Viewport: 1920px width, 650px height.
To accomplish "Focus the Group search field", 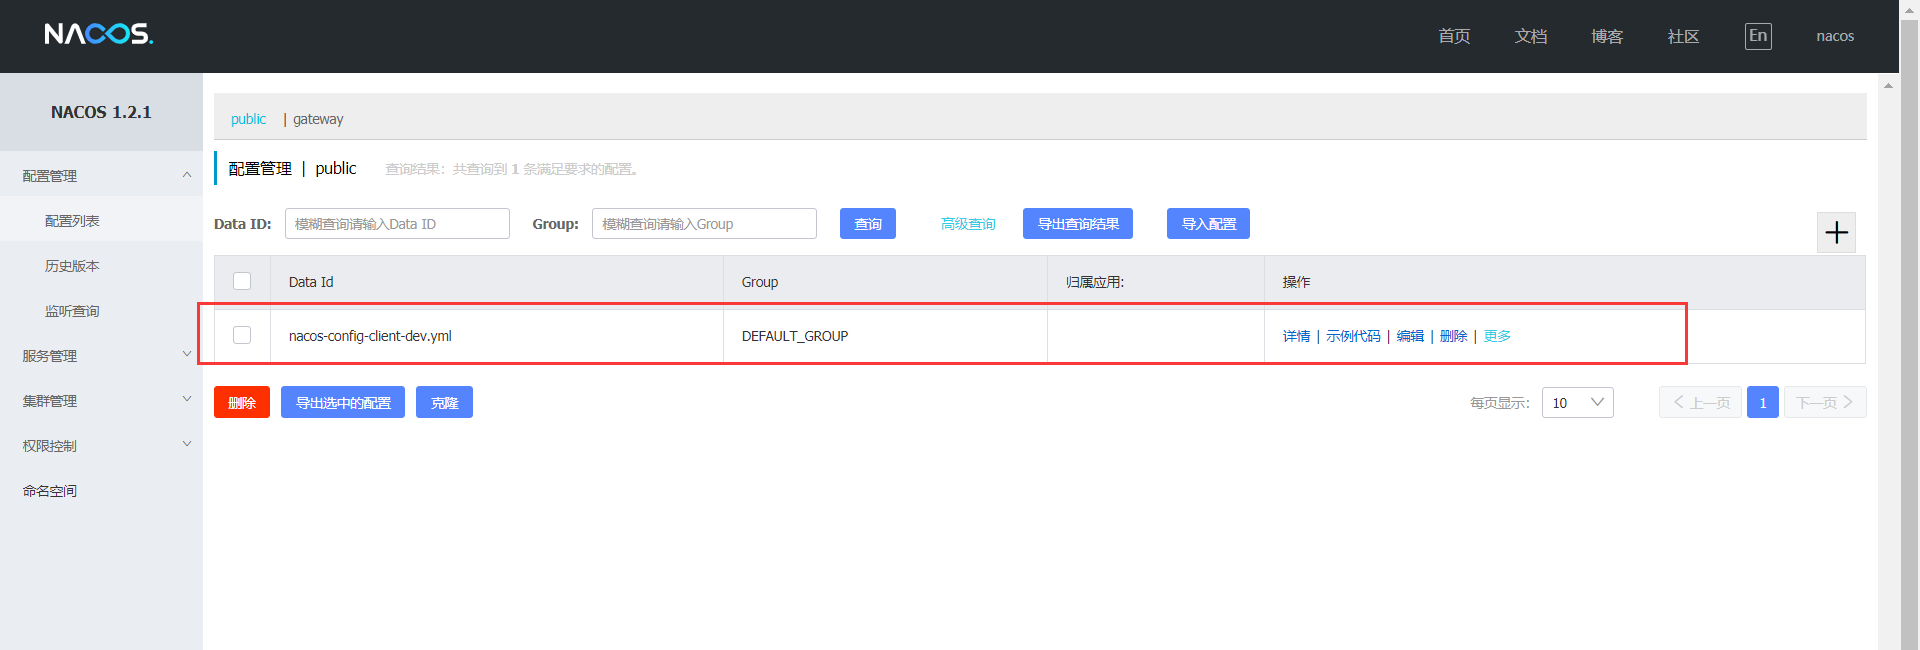I will click(x=704, y=223).
